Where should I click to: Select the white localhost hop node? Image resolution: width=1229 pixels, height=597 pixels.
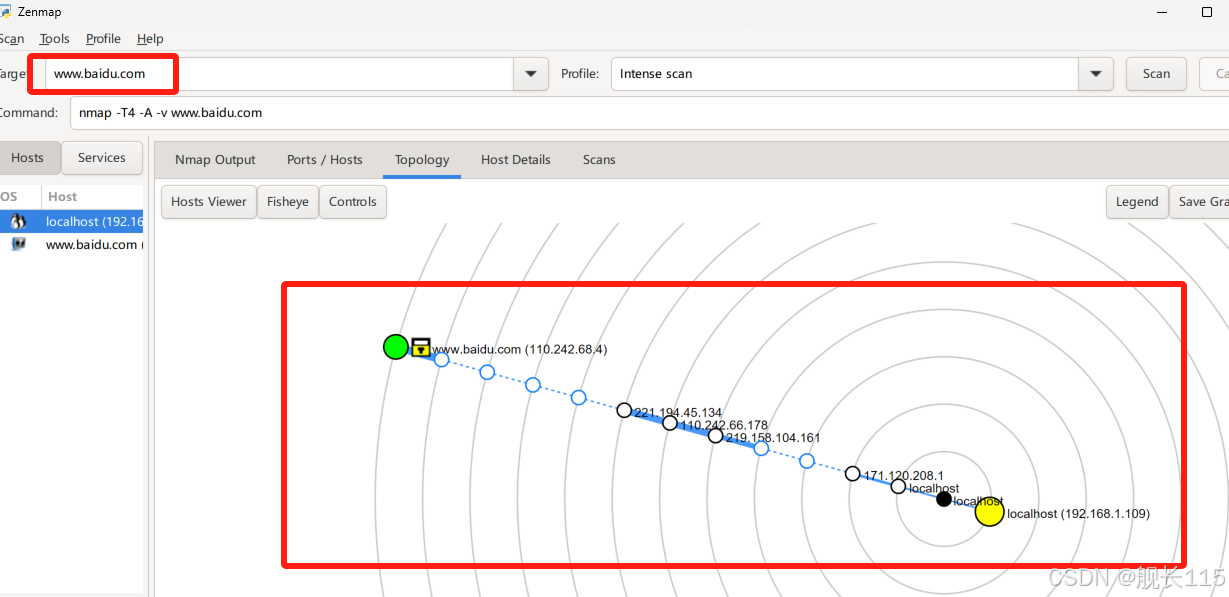pos(898,486)
